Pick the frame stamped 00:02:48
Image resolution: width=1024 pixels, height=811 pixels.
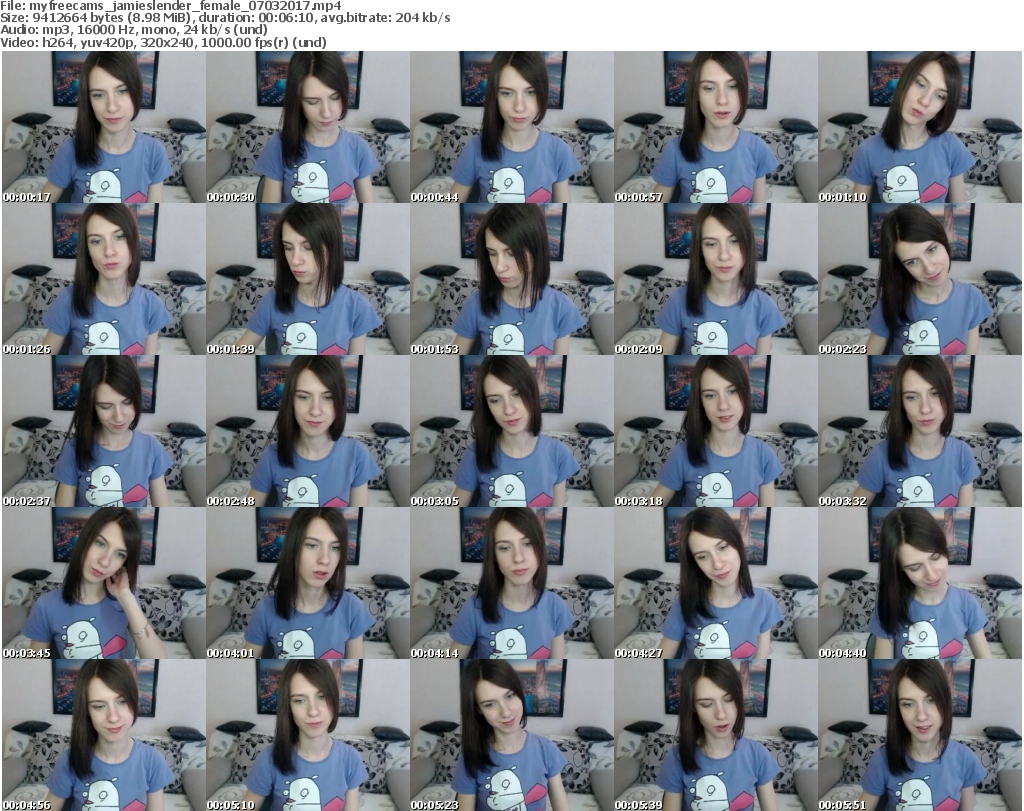pos(308,432)
